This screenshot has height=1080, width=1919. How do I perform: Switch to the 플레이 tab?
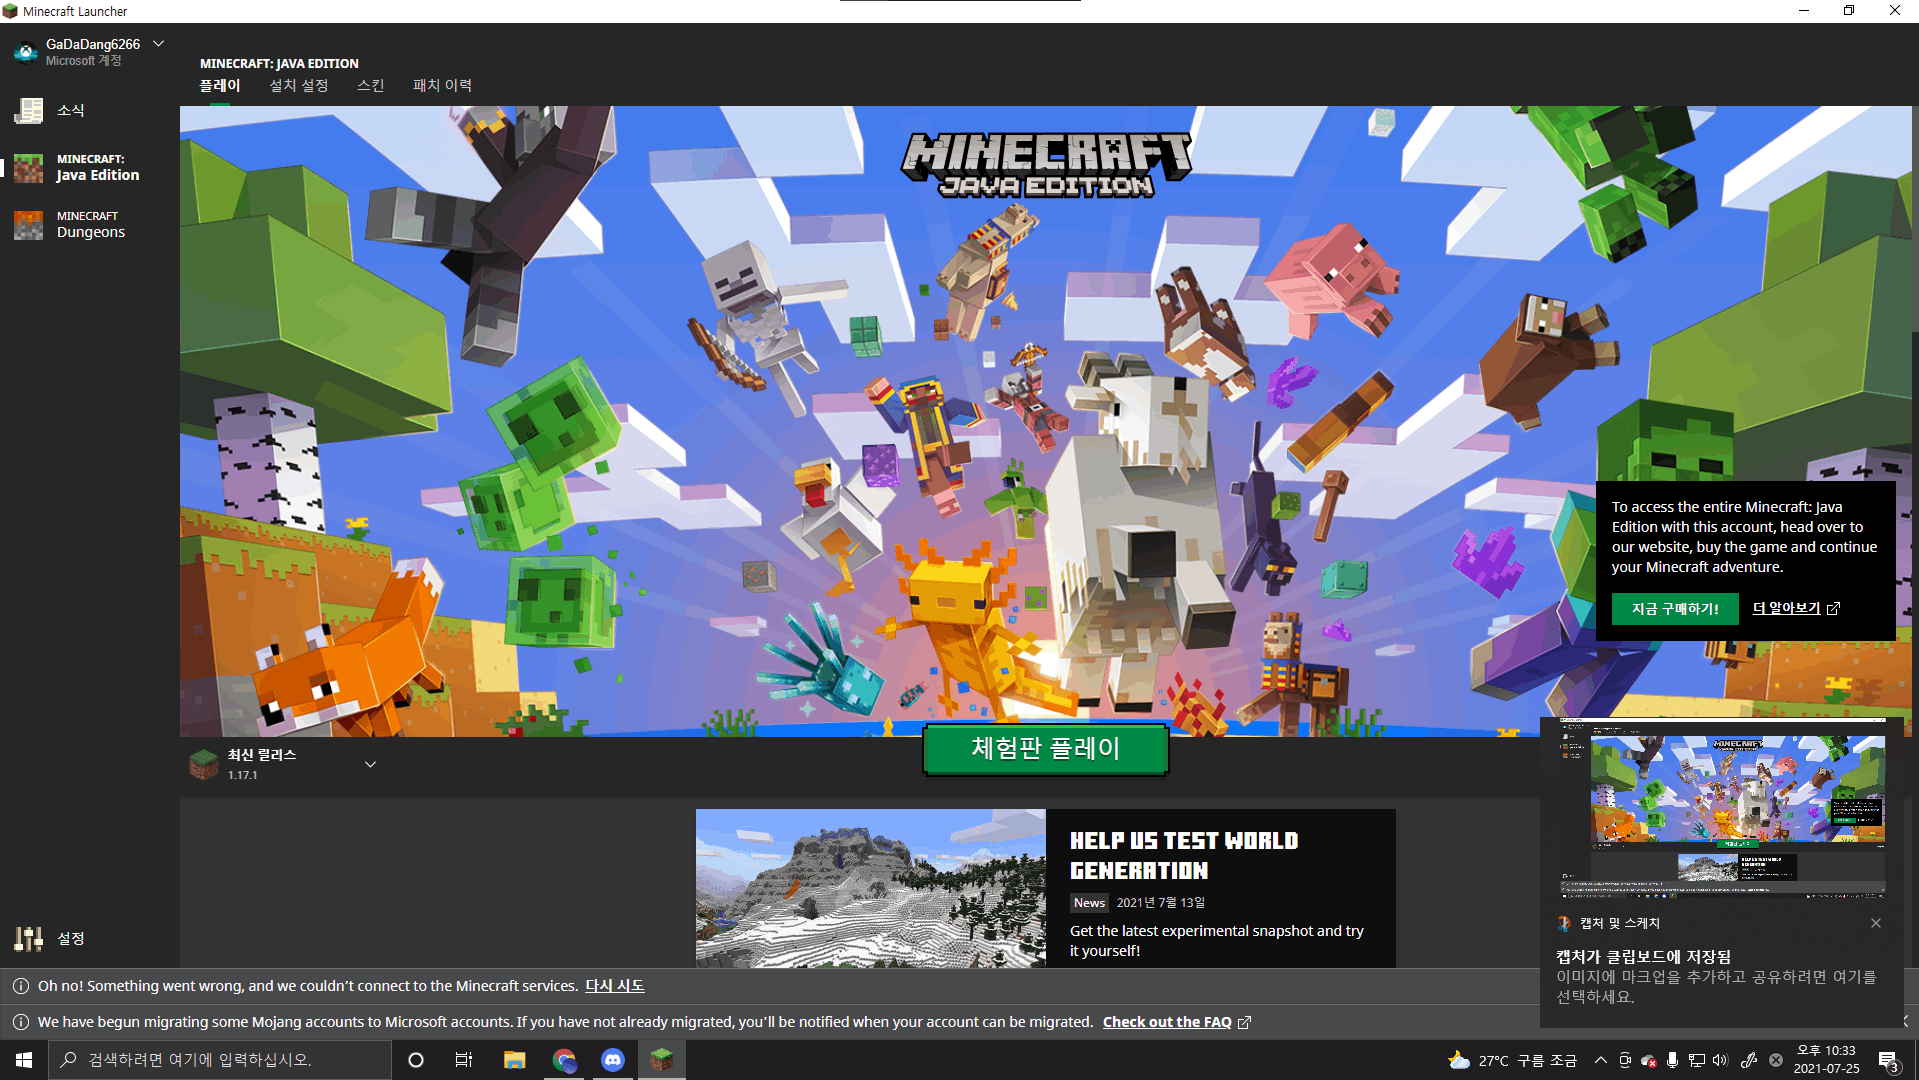tap(220, 86)
